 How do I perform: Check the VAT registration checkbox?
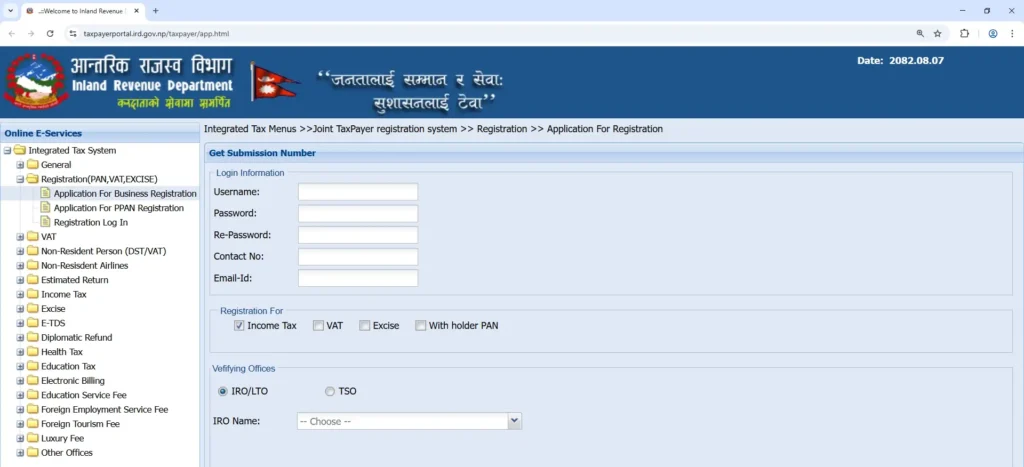click(x=318, y=325)
